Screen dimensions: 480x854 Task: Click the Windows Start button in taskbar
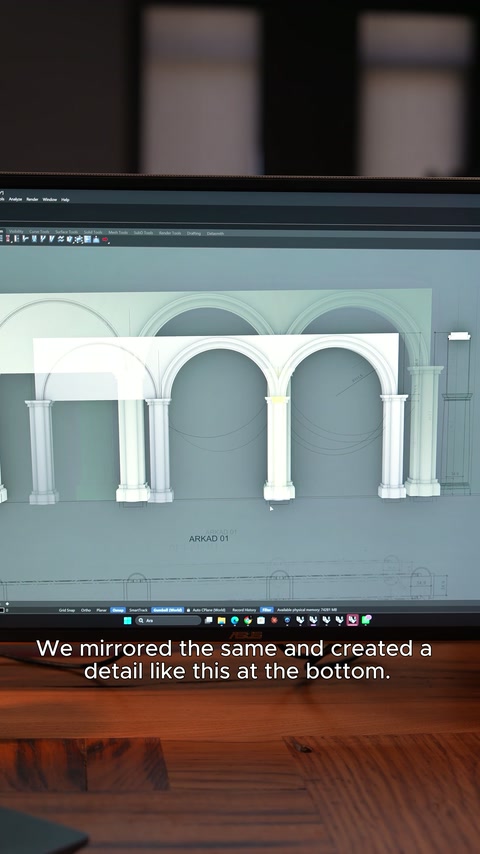127,620
